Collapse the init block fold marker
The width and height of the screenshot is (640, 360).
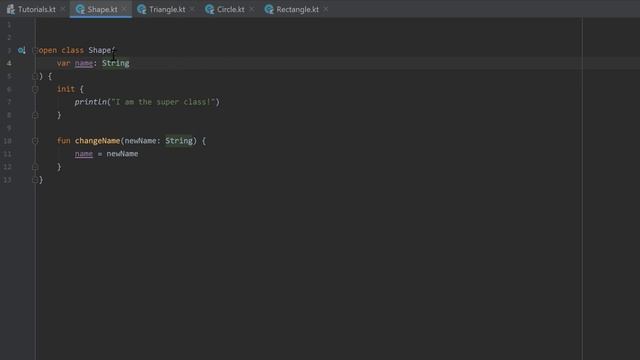pos(35,89)
